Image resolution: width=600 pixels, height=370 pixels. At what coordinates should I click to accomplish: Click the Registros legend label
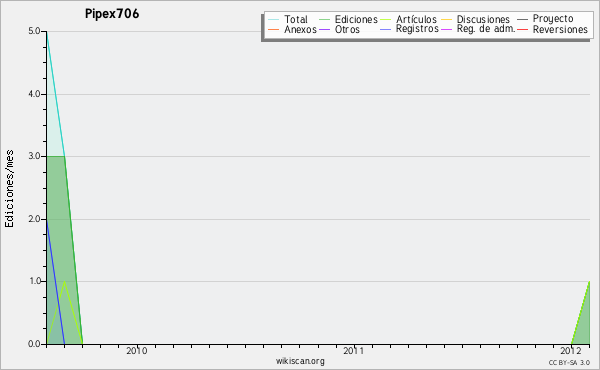(x=417, y=29)
